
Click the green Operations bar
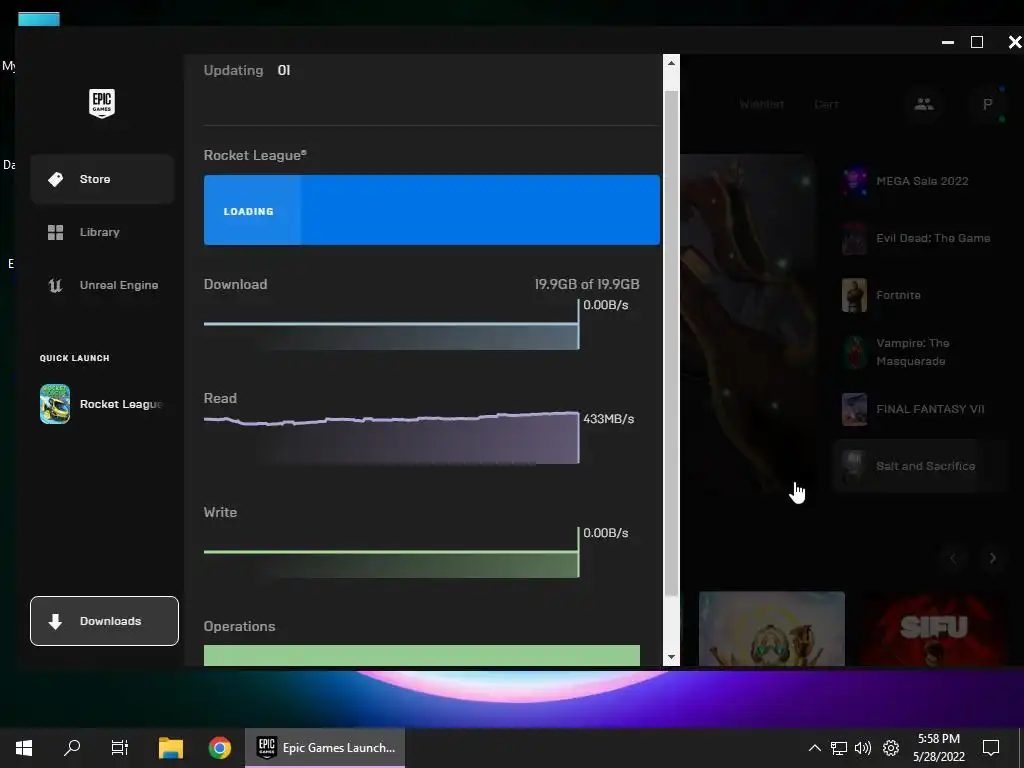[x=422, y=656]
